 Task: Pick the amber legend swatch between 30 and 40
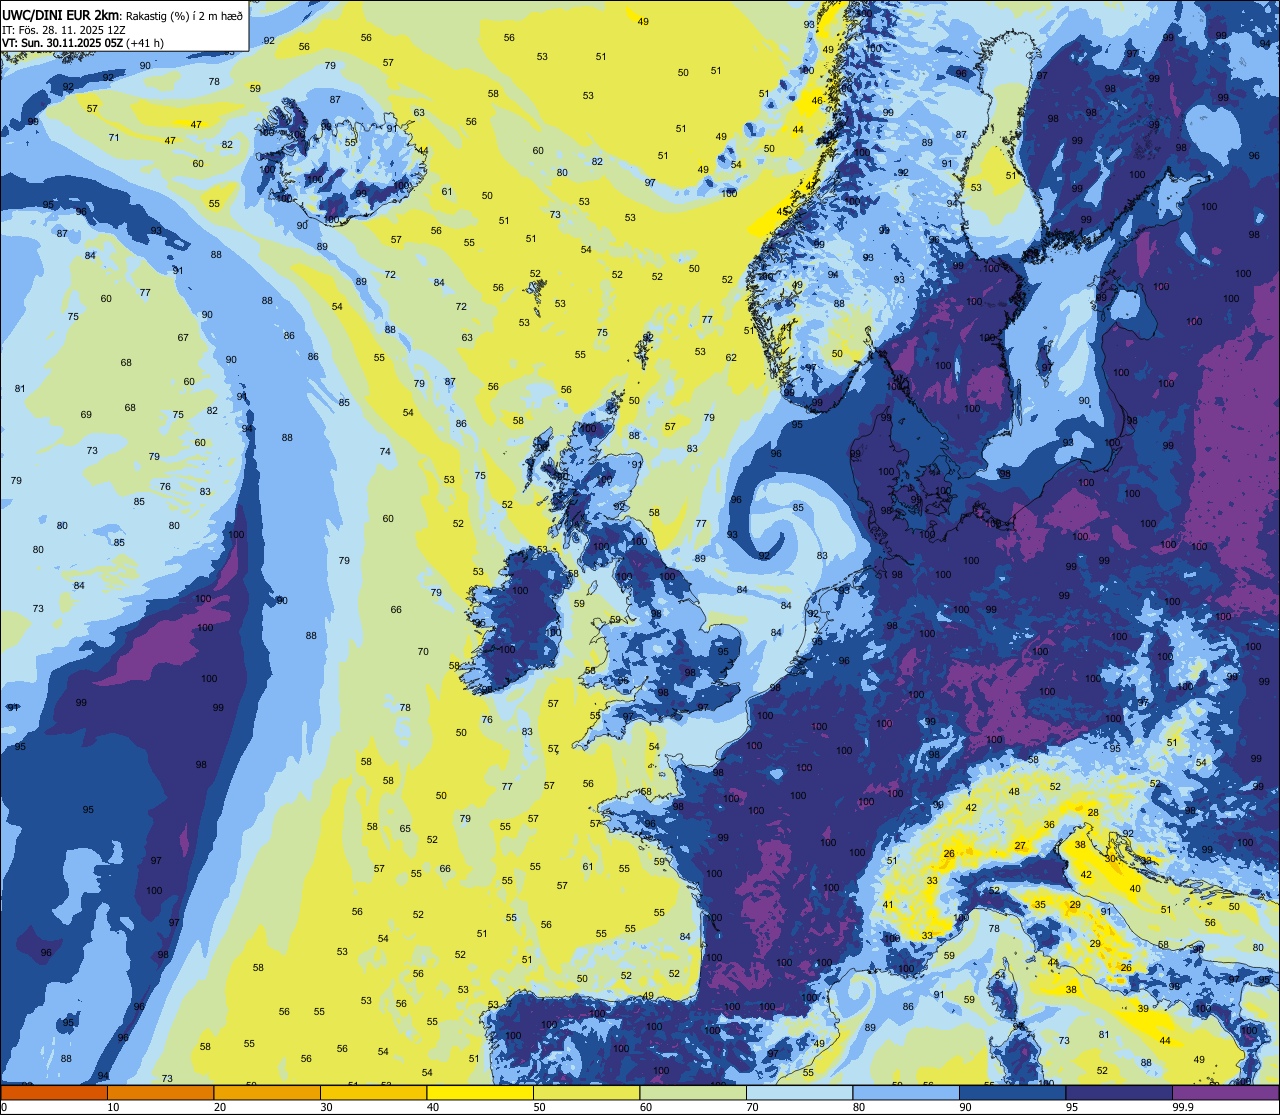[373, 1092]
